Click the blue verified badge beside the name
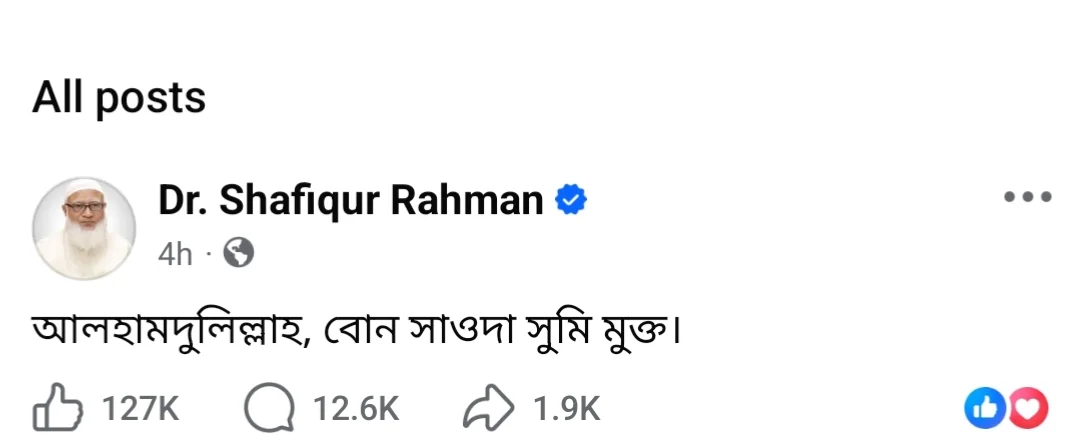Screen dimensions: 1080x448 570,201
